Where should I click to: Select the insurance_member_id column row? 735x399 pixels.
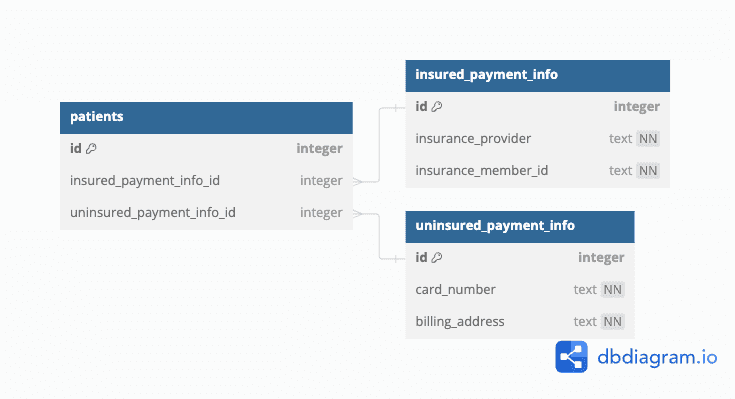click(x=538, y=171)
